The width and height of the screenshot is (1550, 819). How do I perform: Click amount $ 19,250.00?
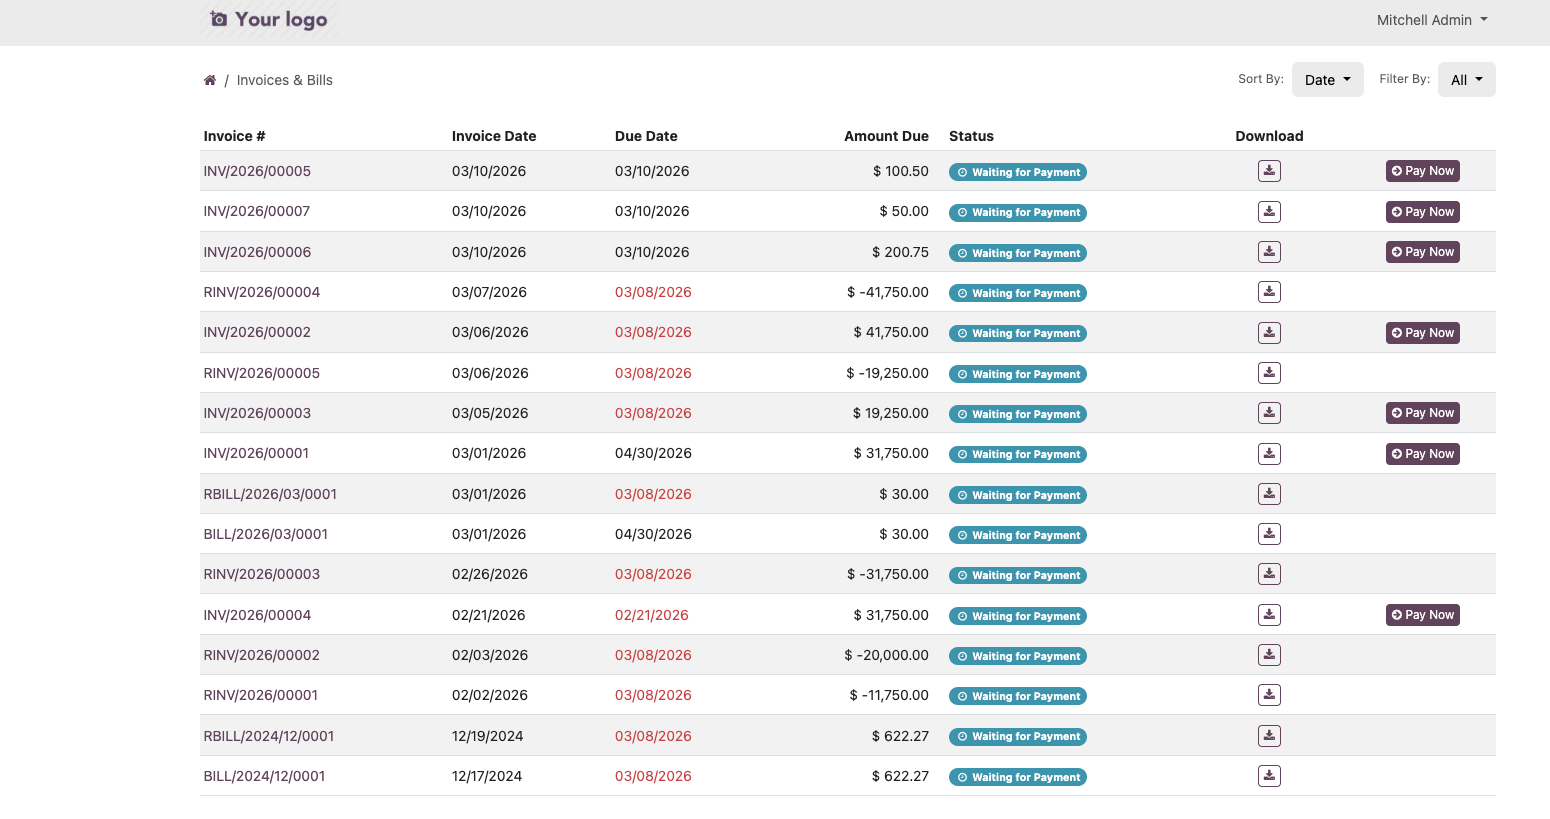[x=891, y=413]
